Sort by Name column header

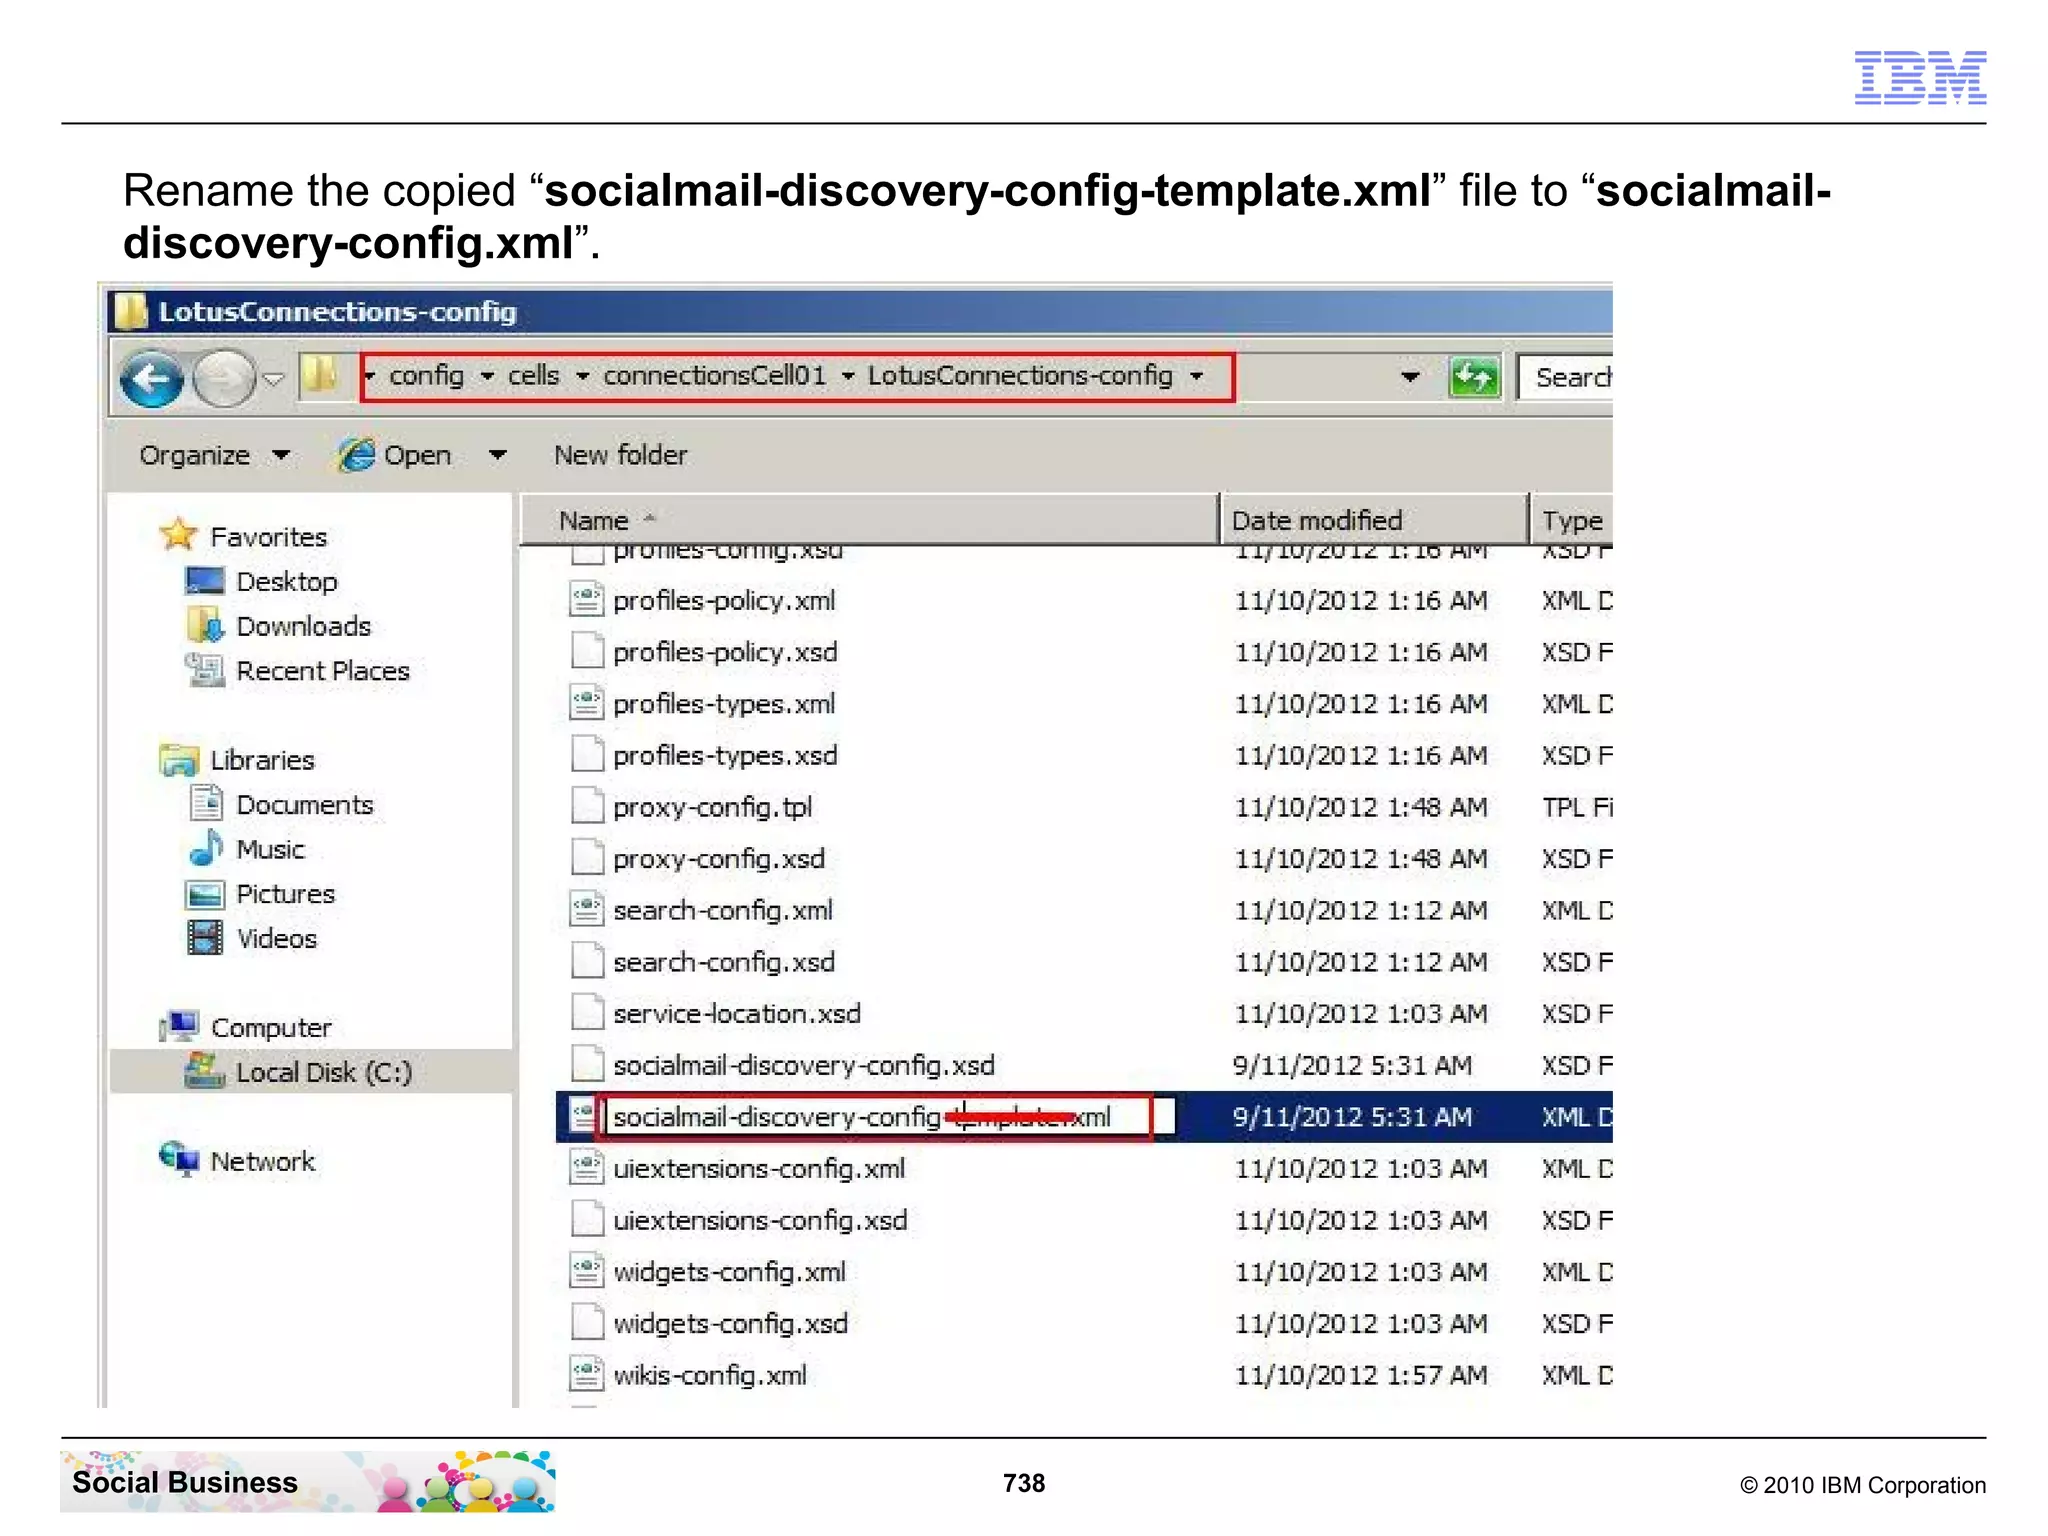tap(594, 520)
